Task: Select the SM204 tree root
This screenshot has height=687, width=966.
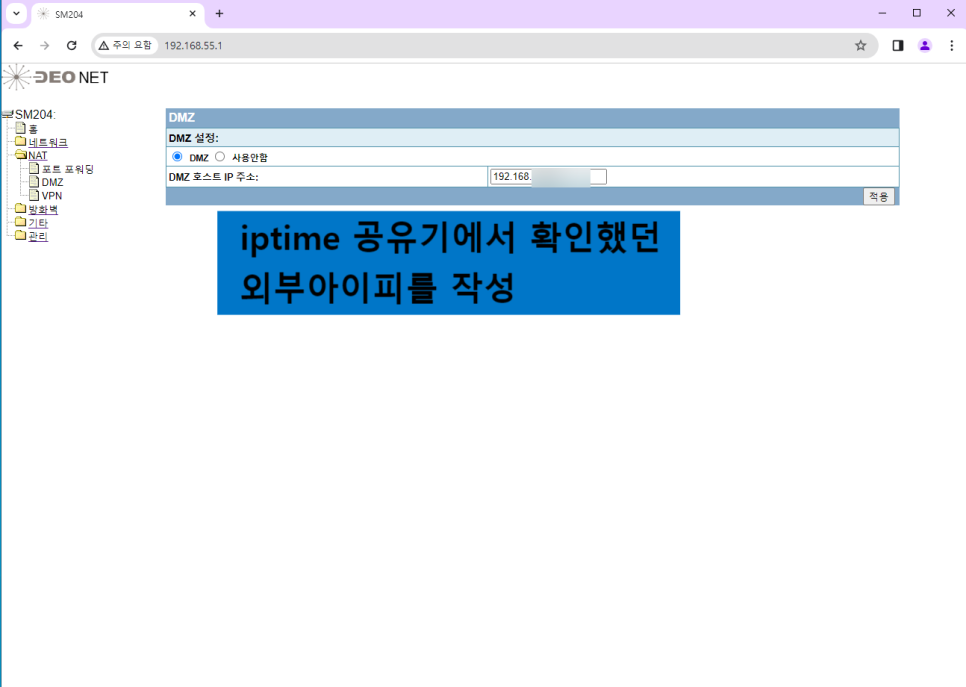Action: click(x=35, y=115)
